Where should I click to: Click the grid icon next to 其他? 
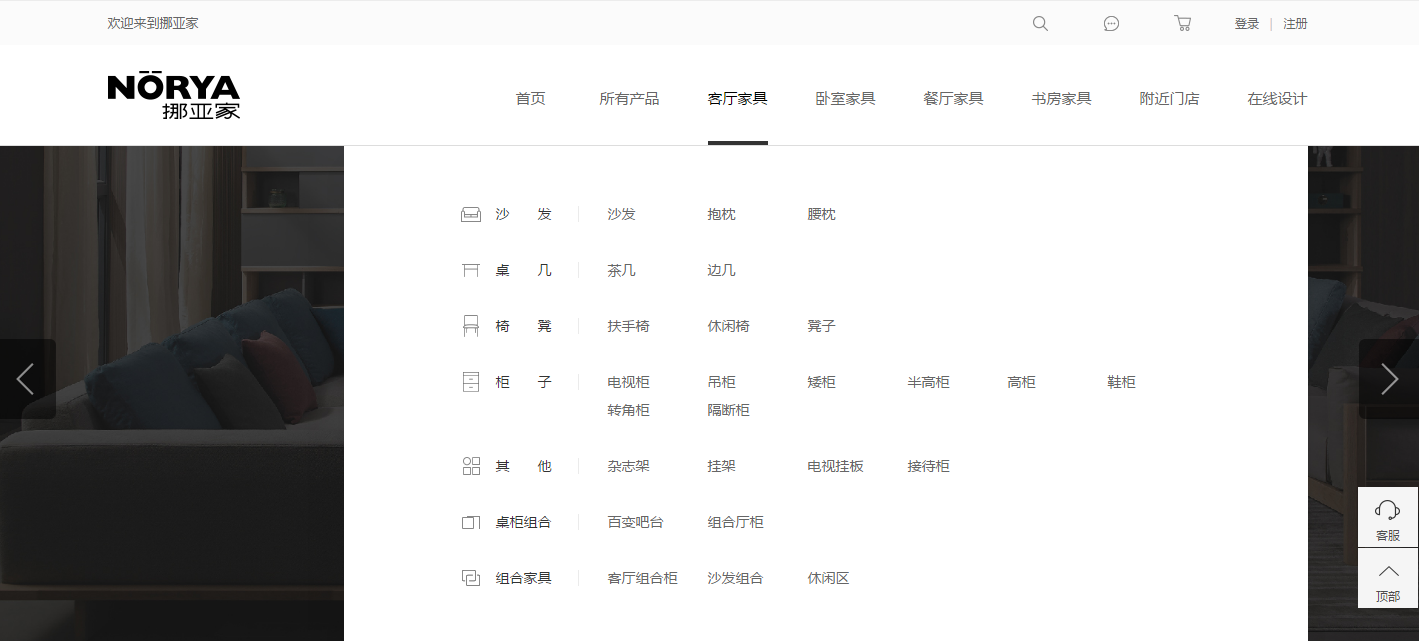[x=471, y=465]
